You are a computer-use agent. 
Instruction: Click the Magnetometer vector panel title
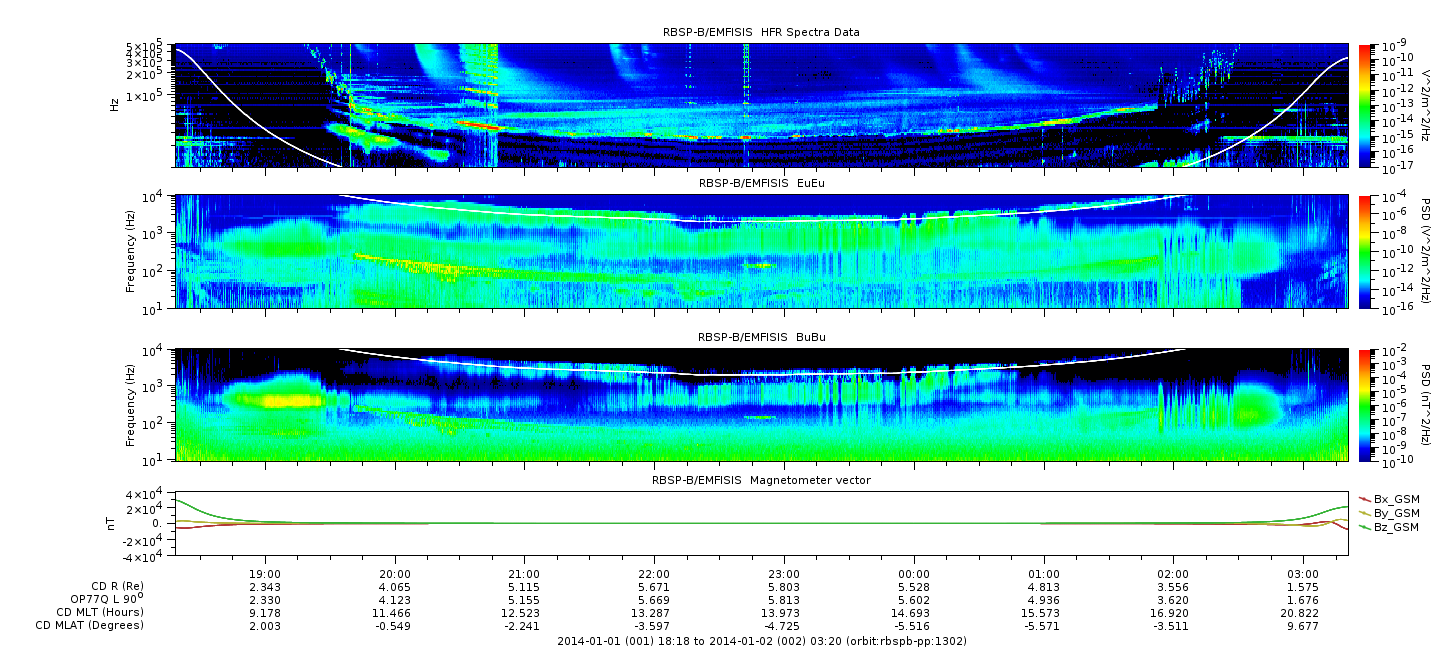click(761, 481)
